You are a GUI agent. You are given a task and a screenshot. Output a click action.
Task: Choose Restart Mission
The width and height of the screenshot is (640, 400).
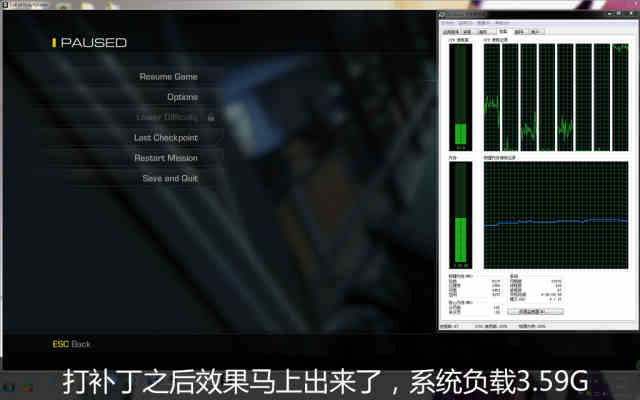pos(166,158)
